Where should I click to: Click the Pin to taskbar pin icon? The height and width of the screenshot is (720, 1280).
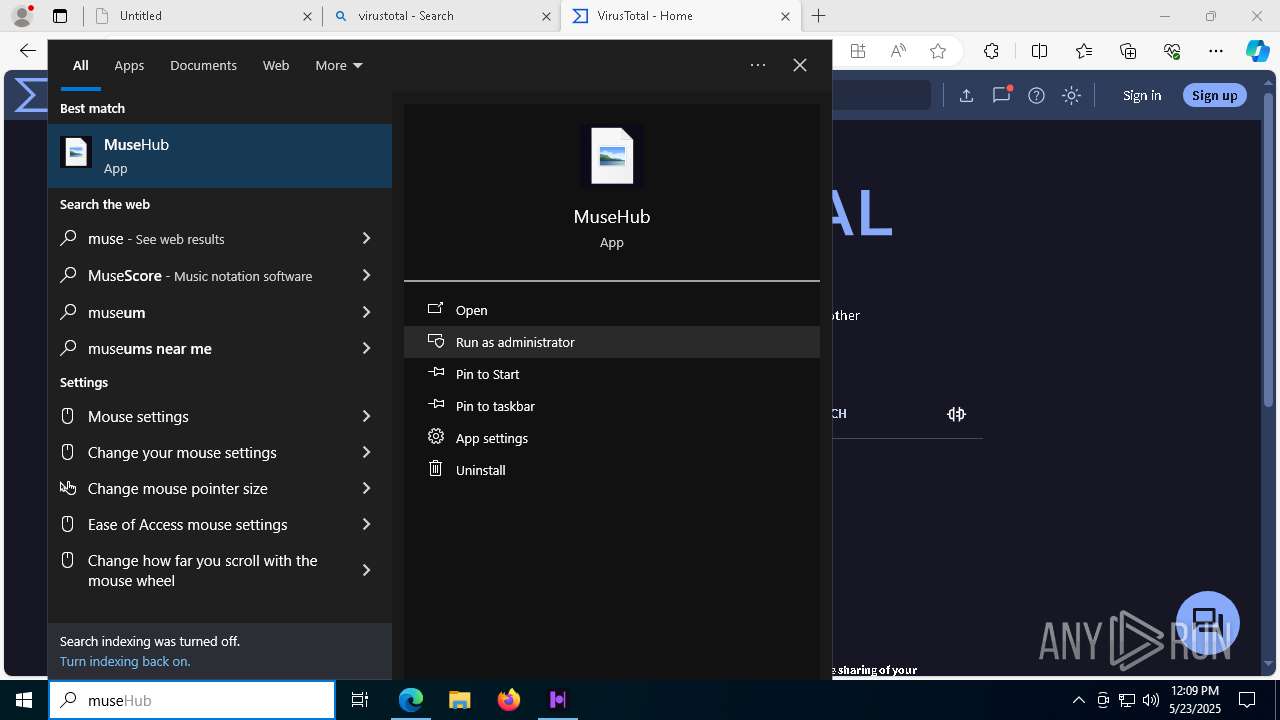[x=436, y=405]
